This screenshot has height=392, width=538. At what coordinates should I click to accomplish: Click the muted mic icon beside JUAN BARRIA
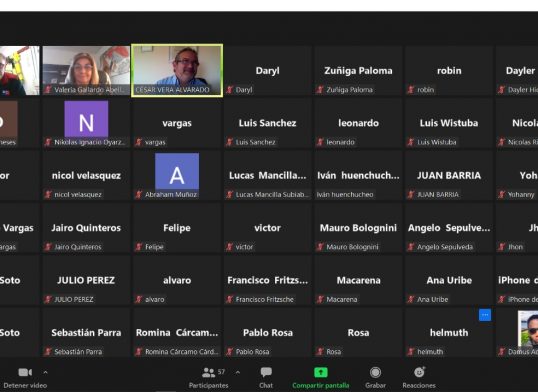click(411, 195)
